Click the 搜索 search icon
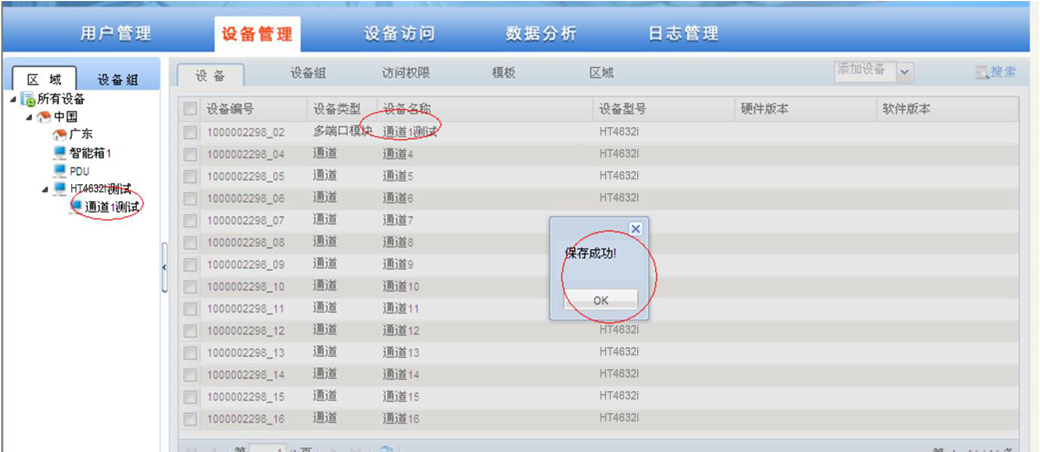Screen dimensions: 1040x452 [982, 73]
